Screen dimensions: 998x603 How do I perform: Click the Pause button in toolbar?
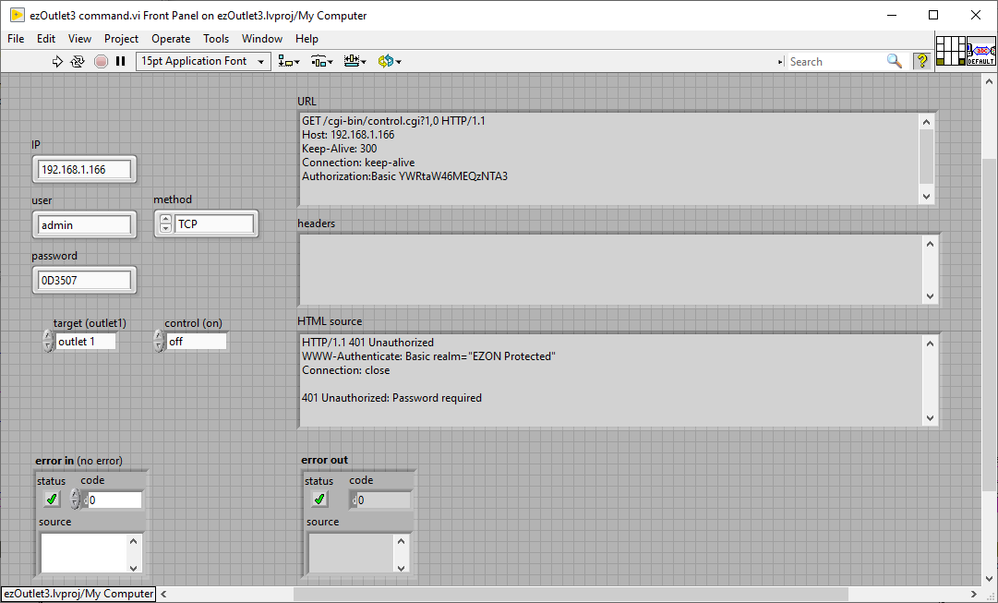(x=121, y=62)
